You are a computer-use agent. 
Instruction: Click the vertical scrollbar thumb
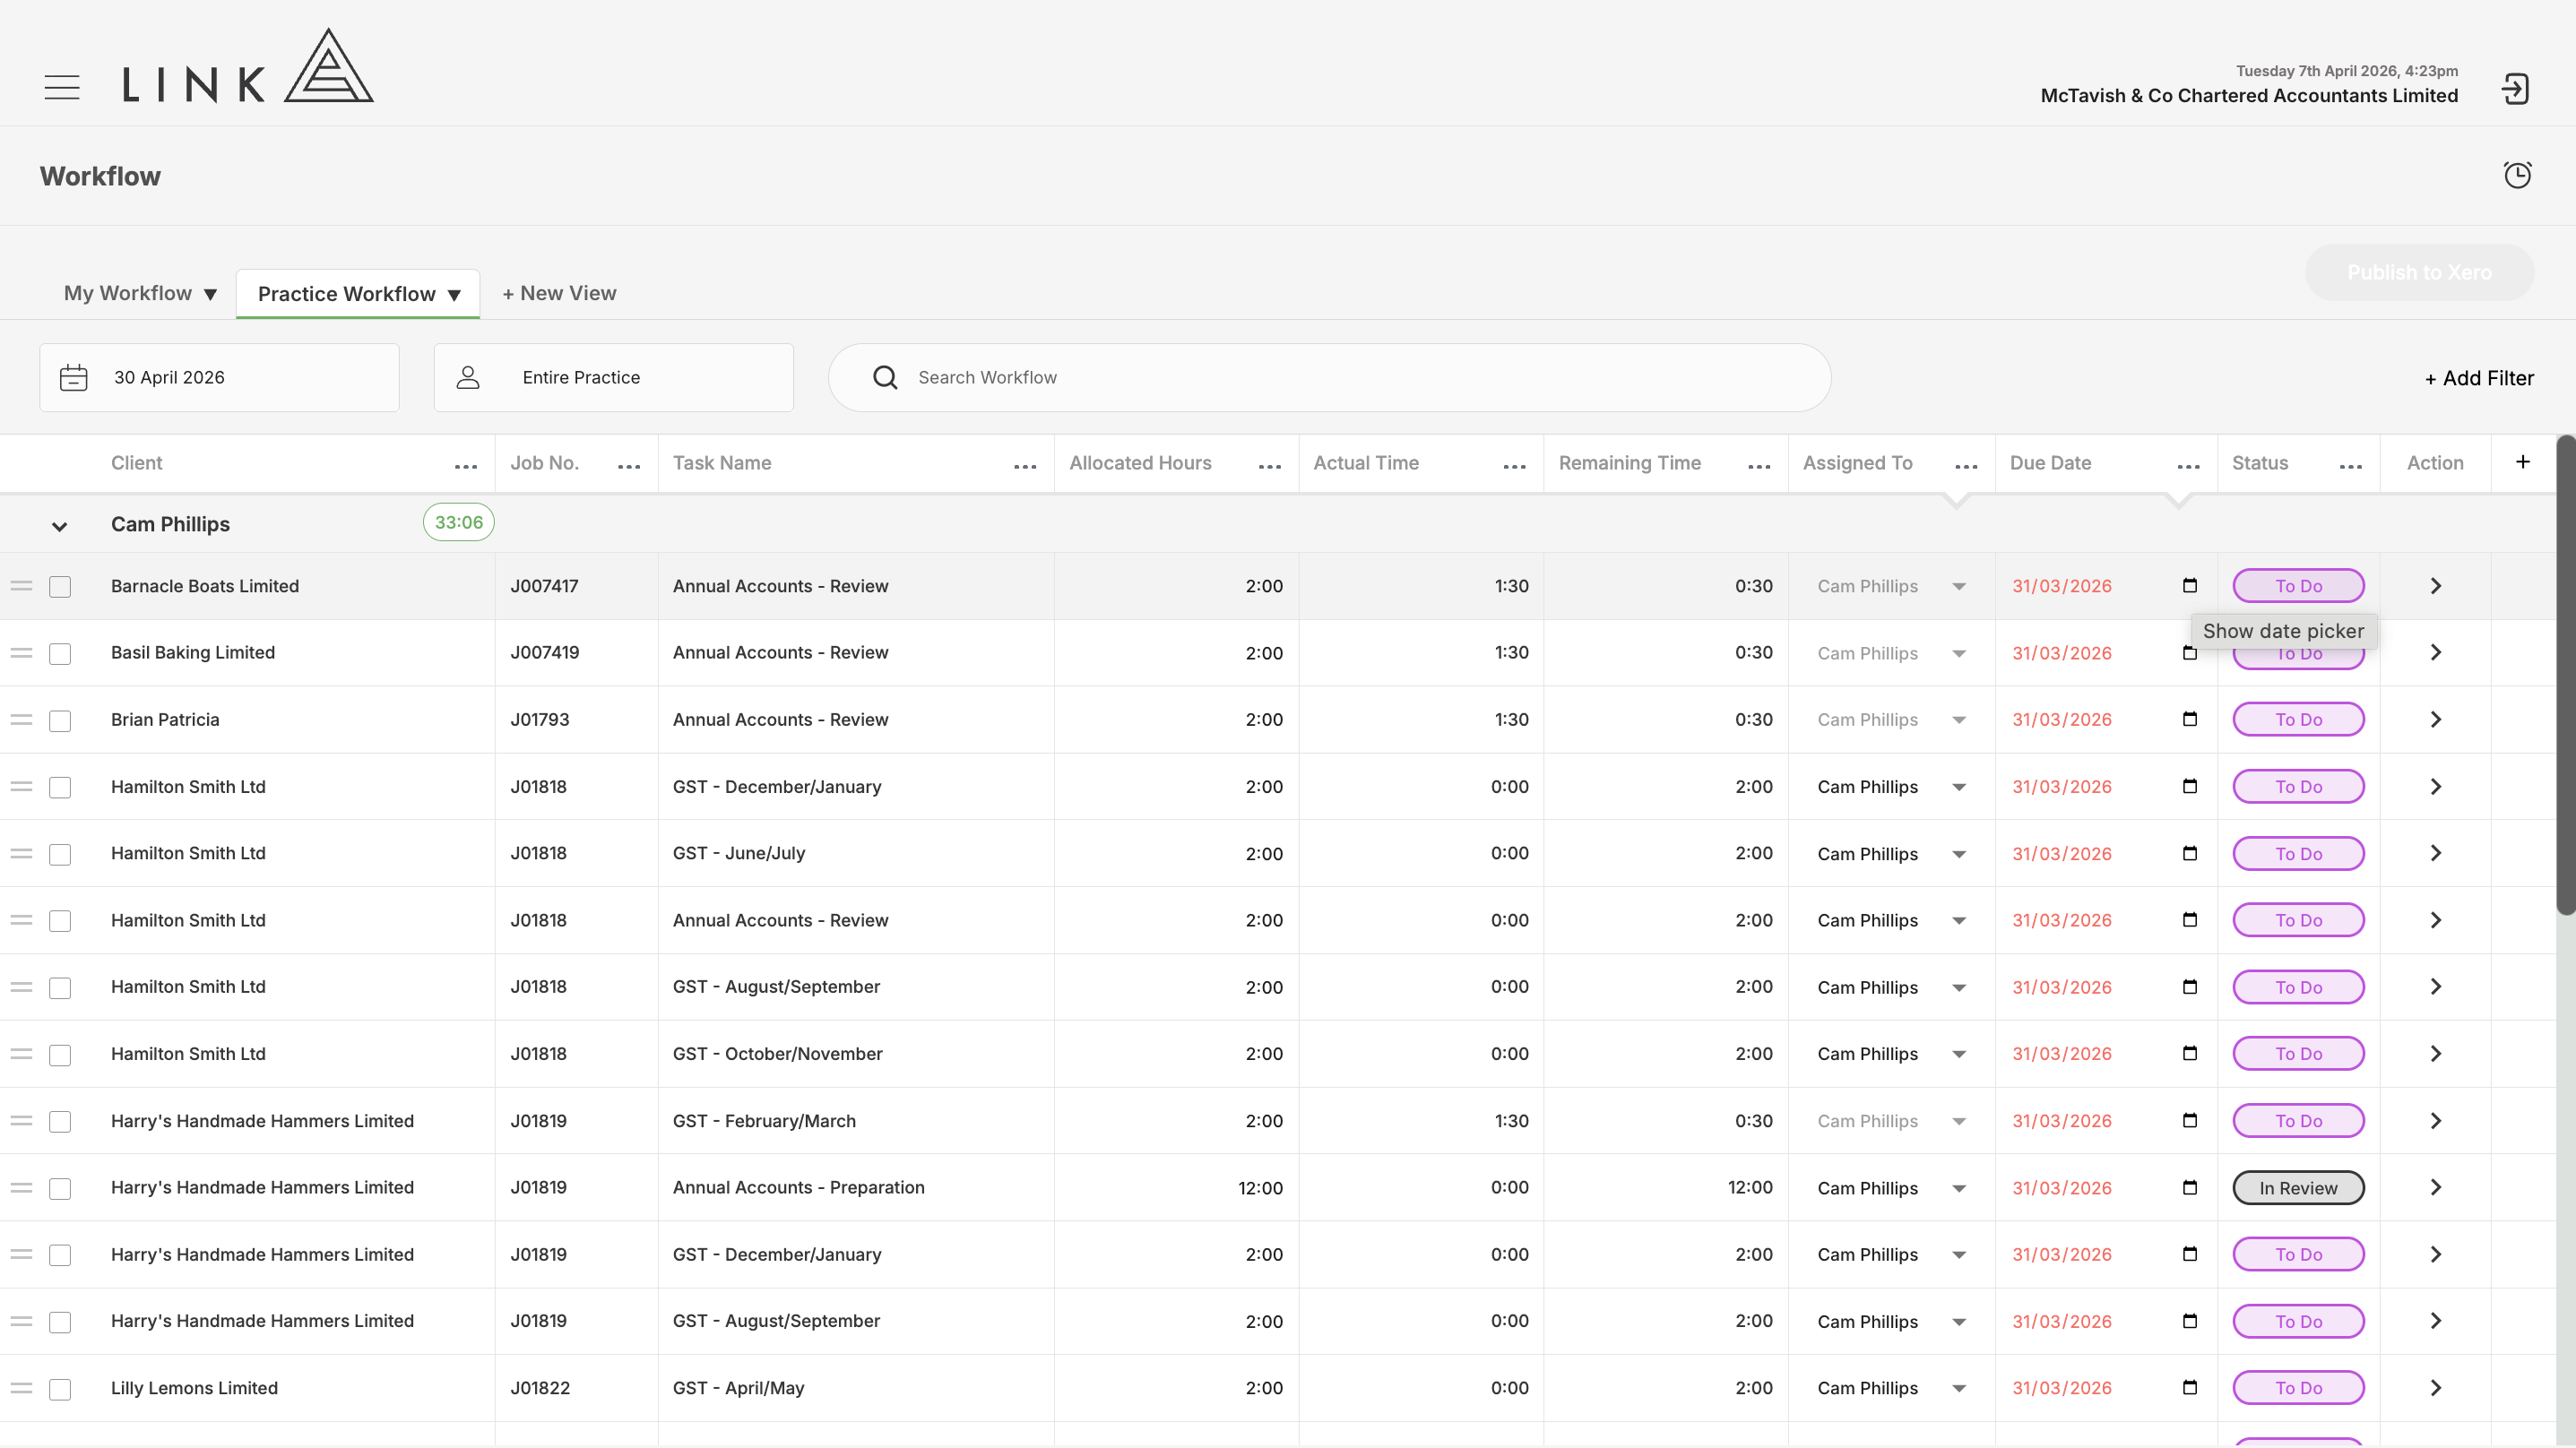(2566, 675)
